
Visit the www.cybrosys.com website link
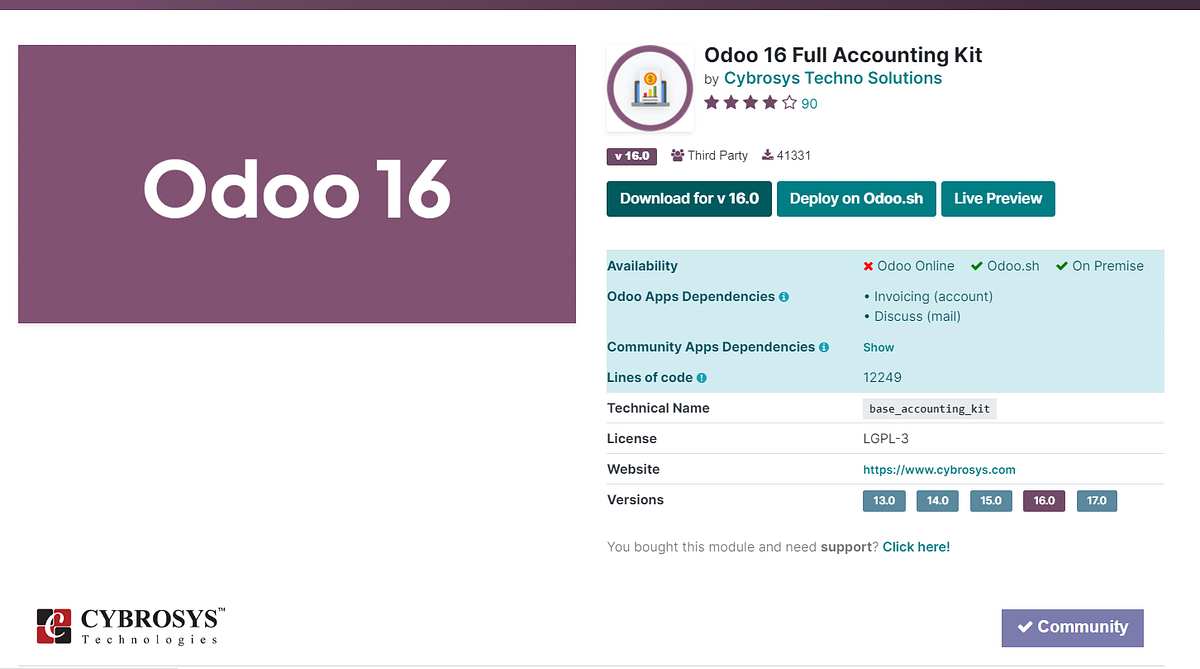coord(938,469)
